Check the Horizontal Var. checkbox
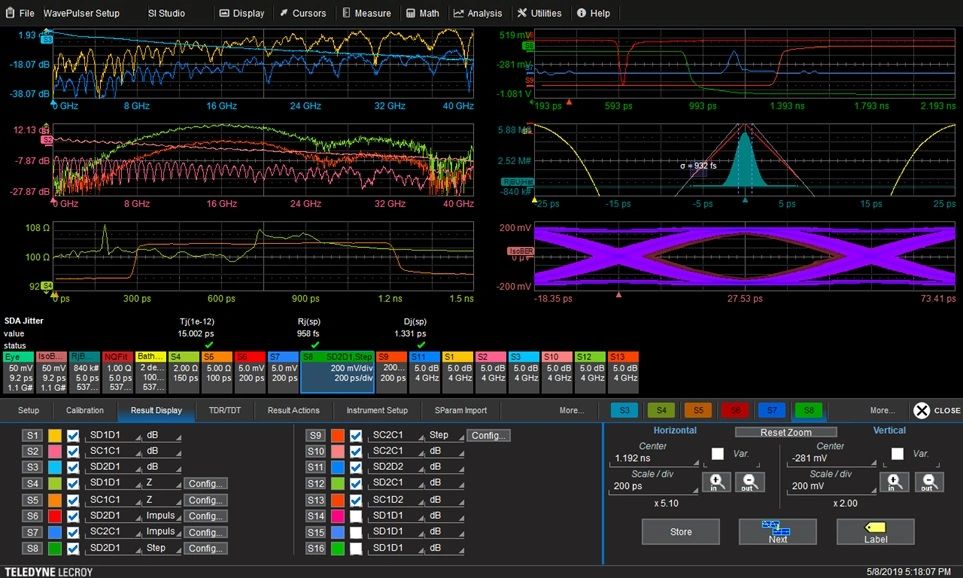 (x=717, y=453)
